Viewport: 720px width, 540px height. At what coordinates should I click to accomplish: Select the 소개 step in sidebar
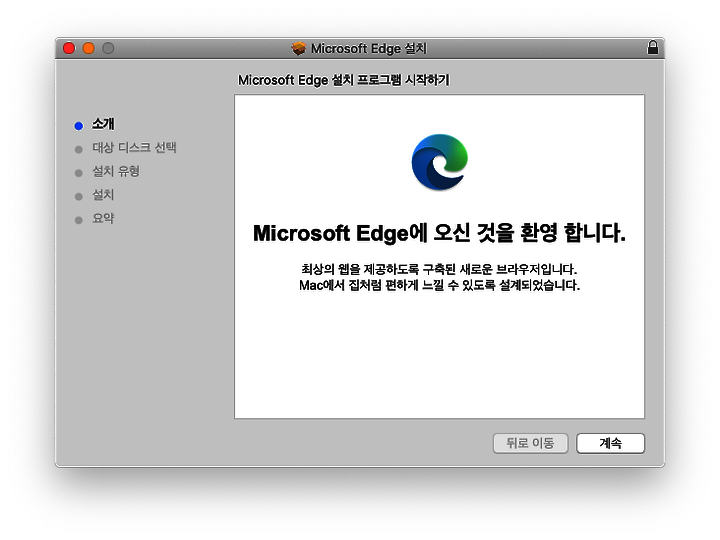(103, 124)
